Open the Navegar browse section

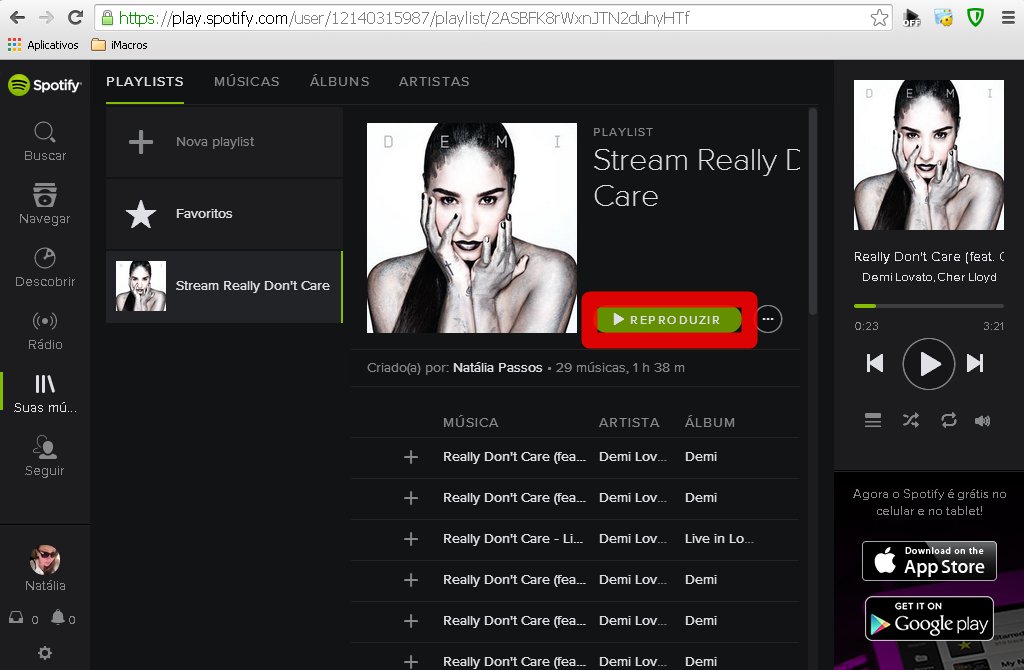click(x=44, y=204)
